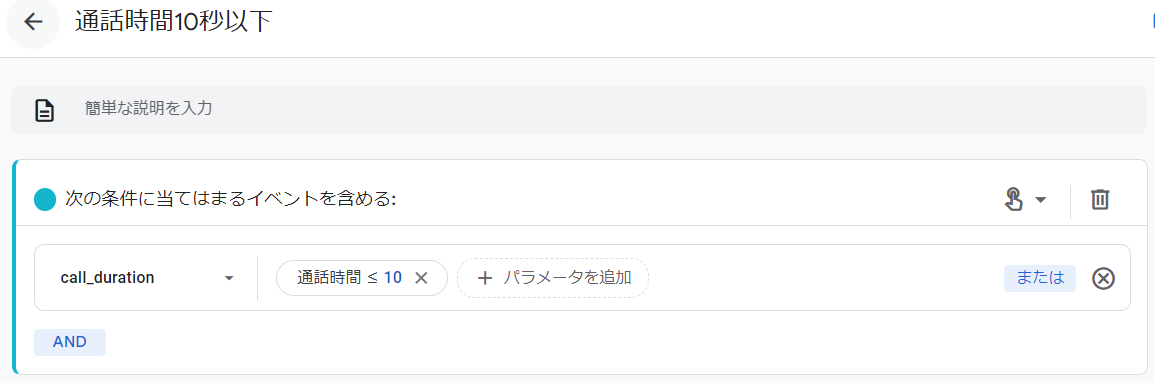
Task: Click the 次の条件に当てはまるイベントを含める heading
Action: point(231,199)
